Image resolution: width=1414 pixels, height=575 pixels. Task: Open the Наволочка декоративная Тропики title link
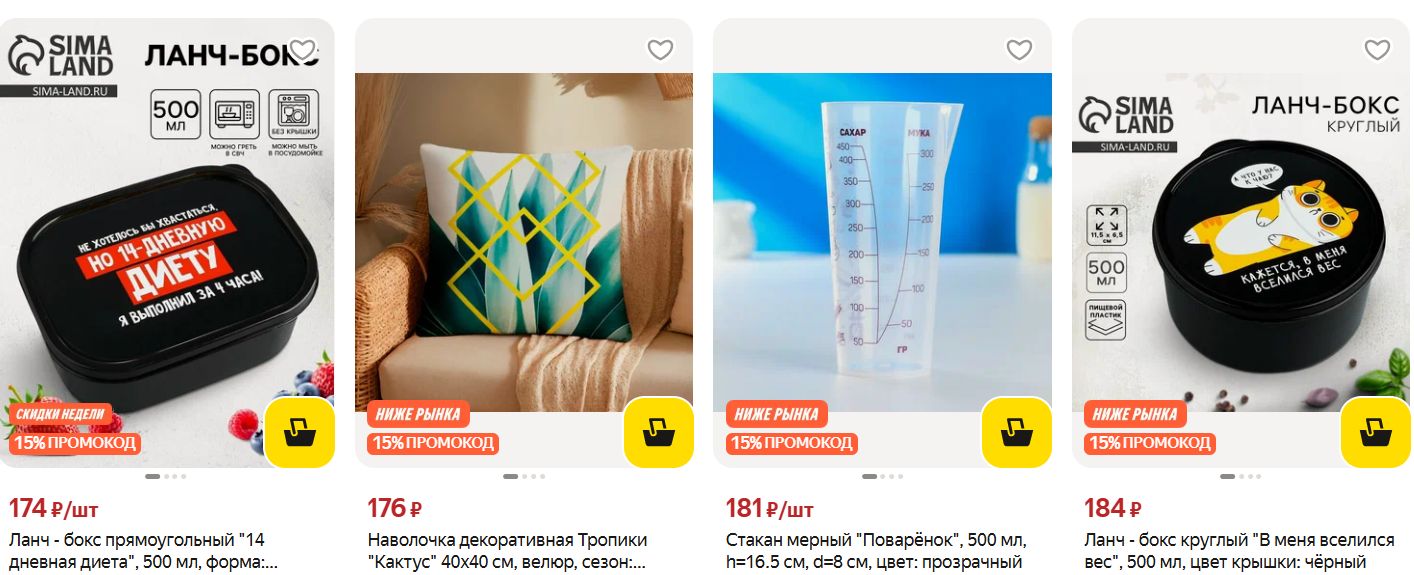[x=508, y=551]
